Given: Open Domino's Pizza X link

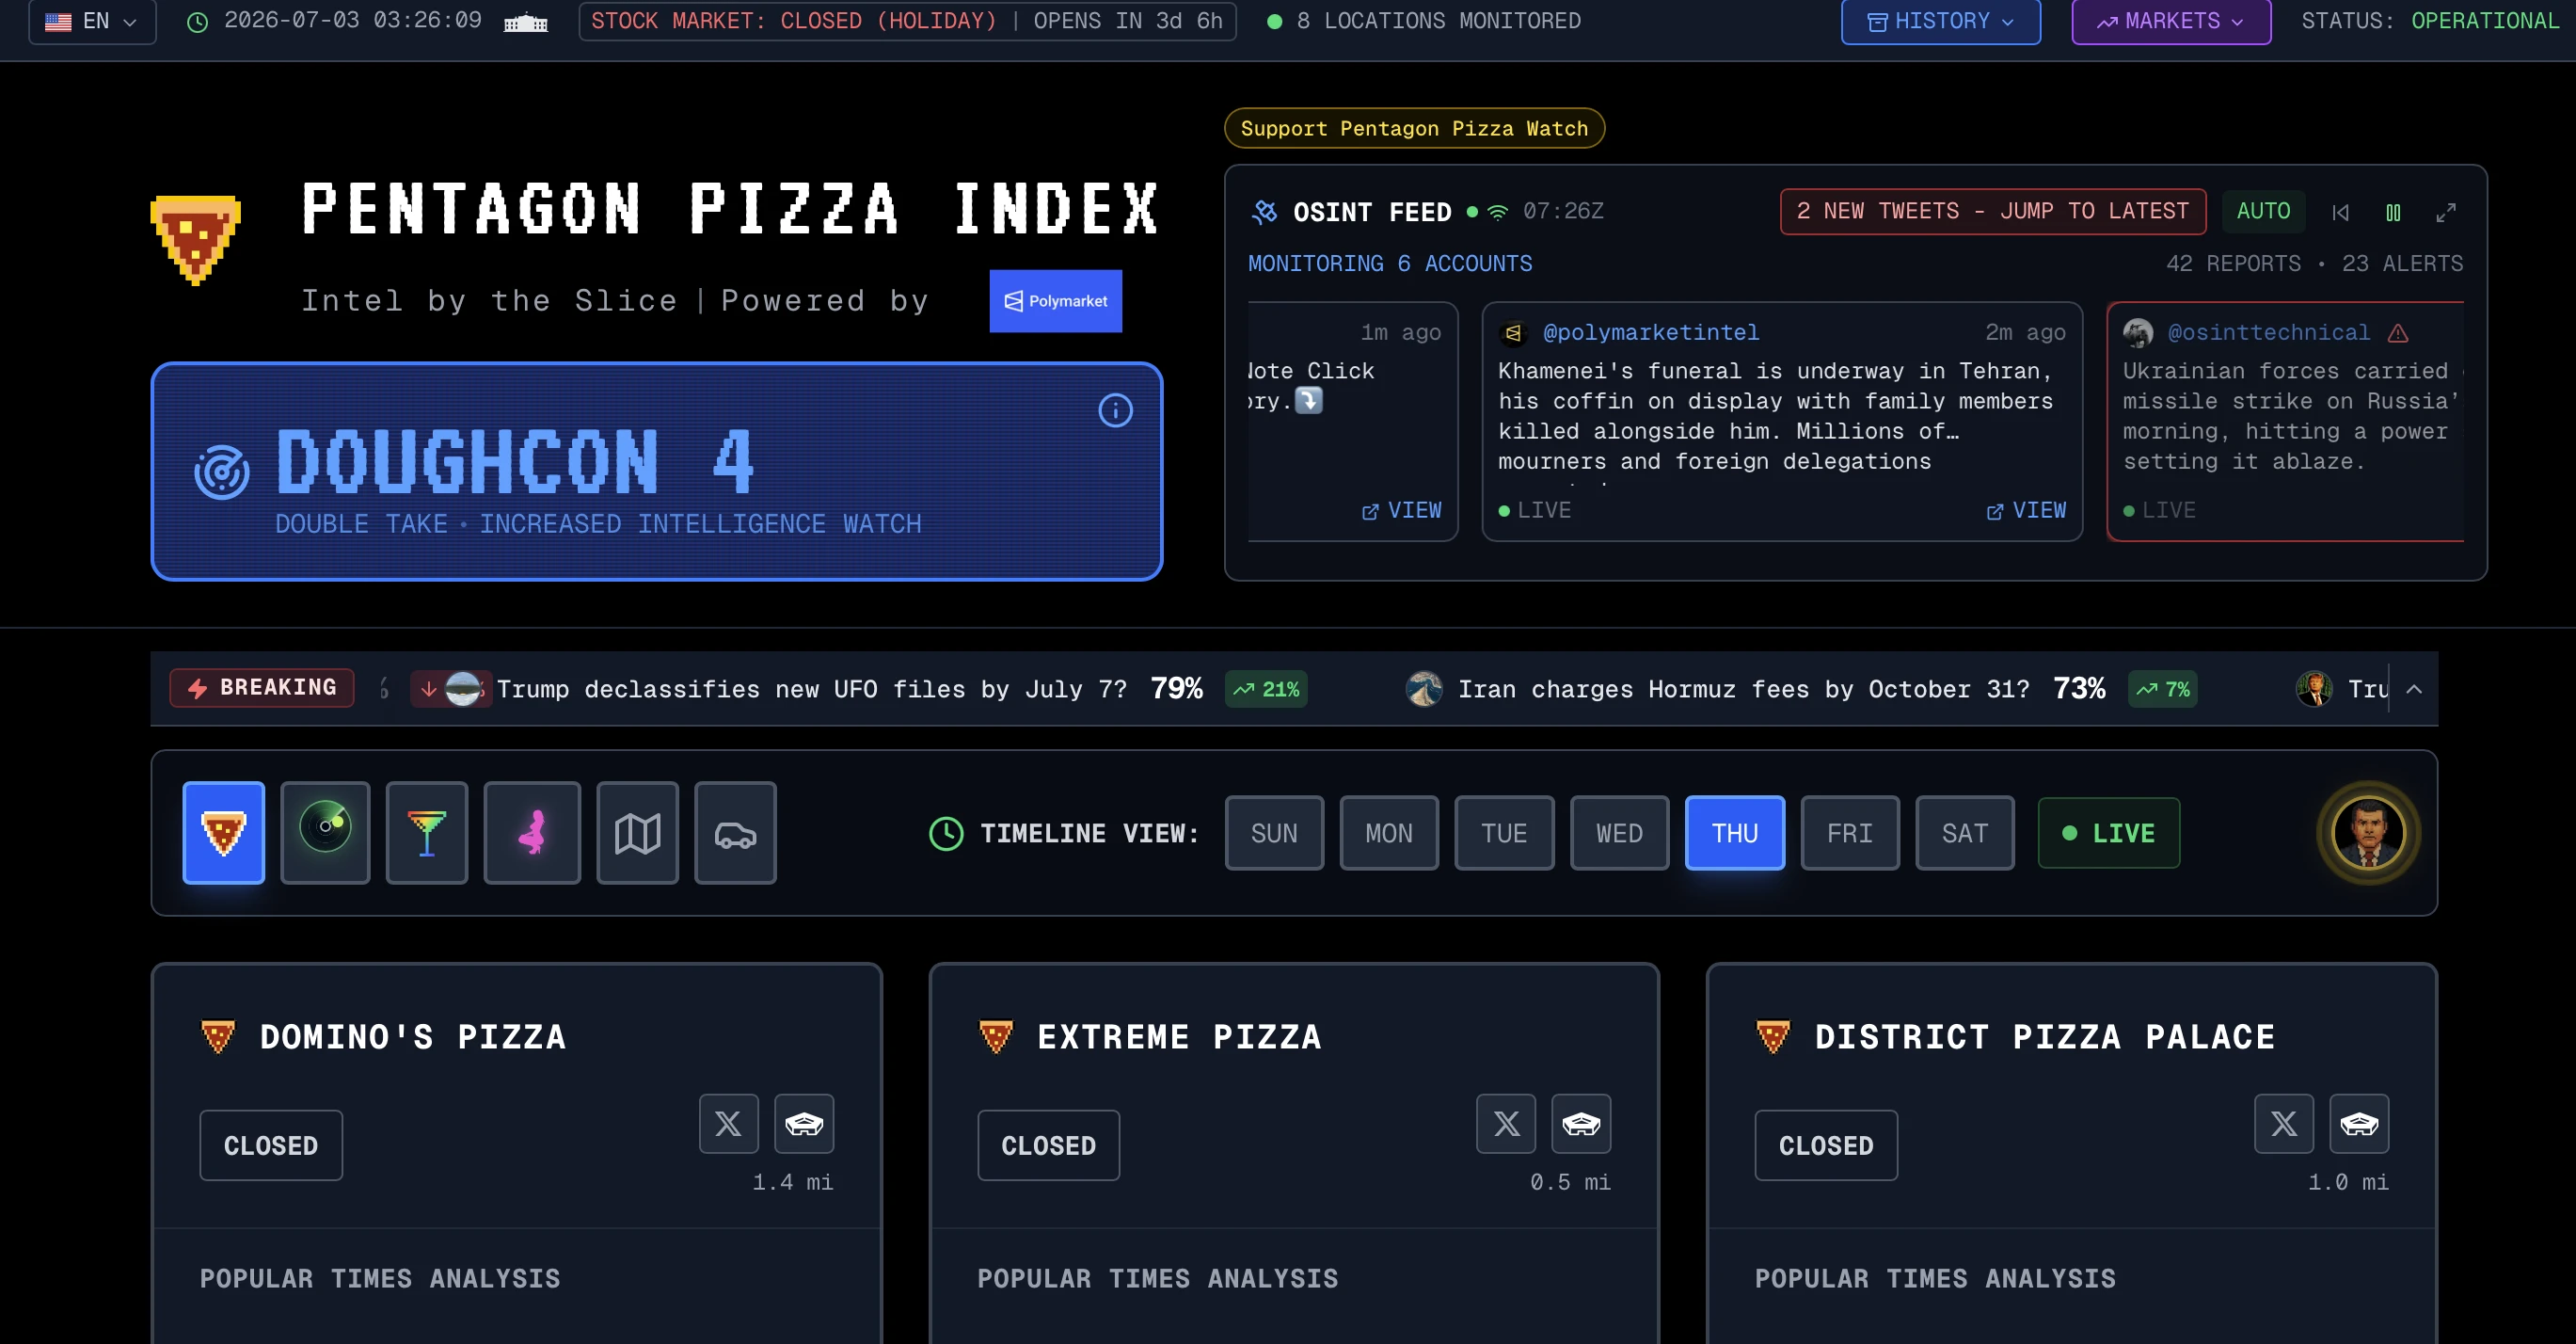Looking at the screenshot, I should (728, 1124).
